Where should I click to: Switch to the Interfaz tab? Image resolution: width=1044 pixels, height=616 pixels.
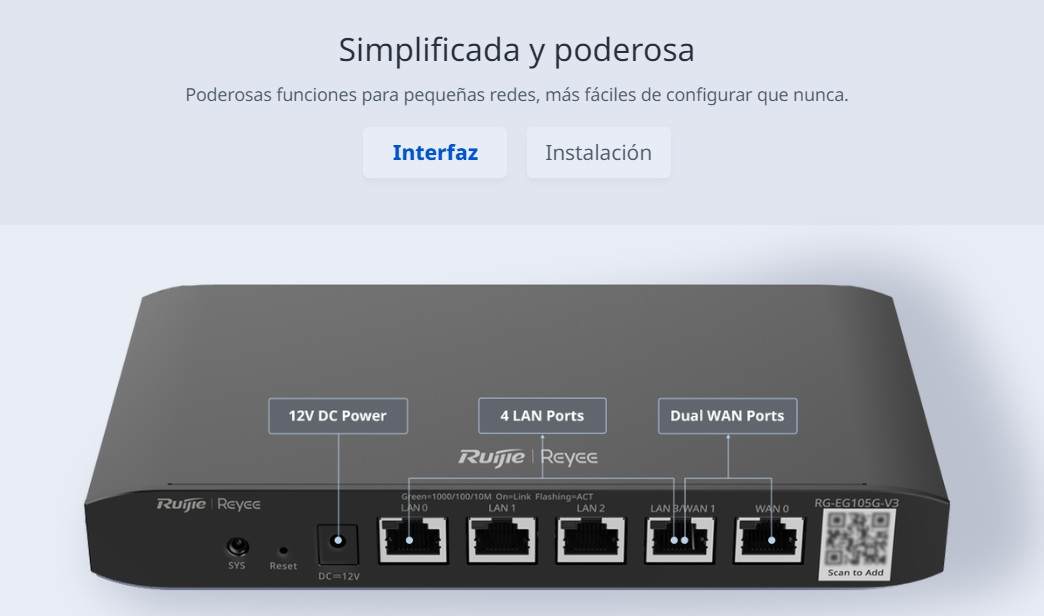(435, 153)
